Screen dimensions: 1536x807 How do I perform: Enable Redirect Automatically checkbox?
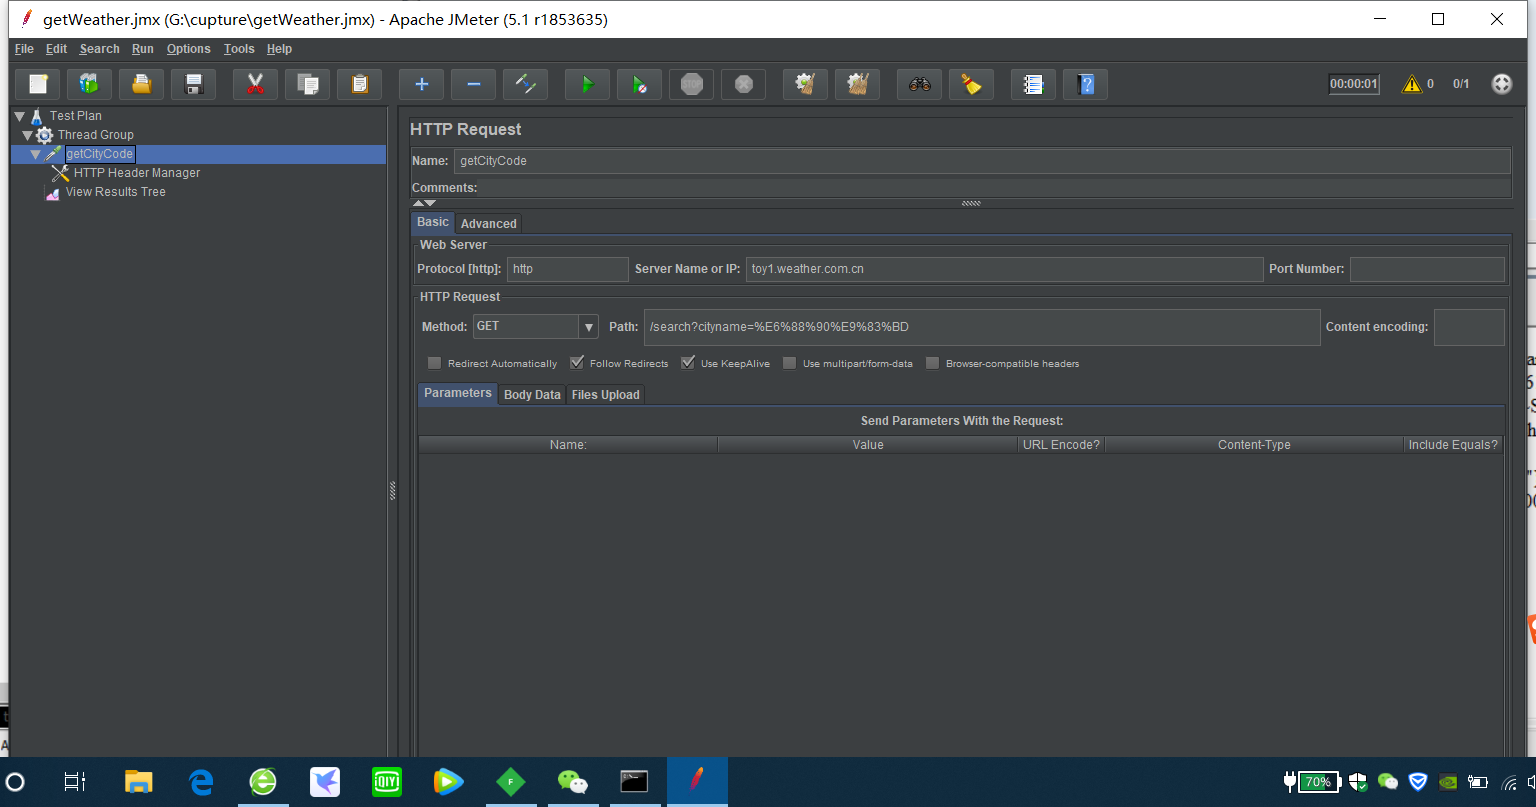tap(434, 363)
